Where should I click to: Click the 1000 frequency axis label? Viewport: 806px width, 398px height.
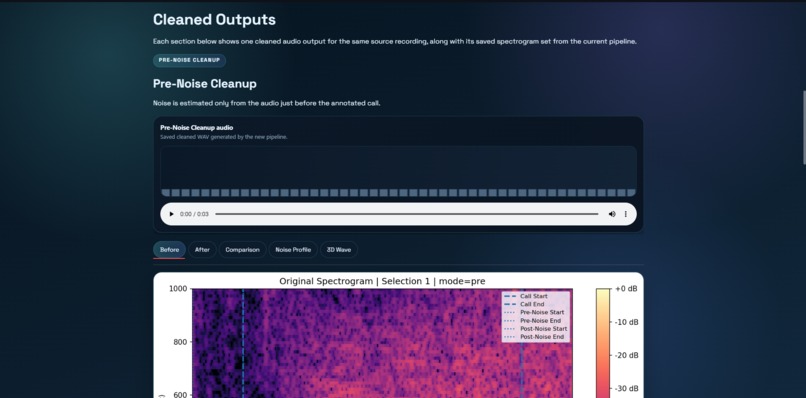click(178, 289)
